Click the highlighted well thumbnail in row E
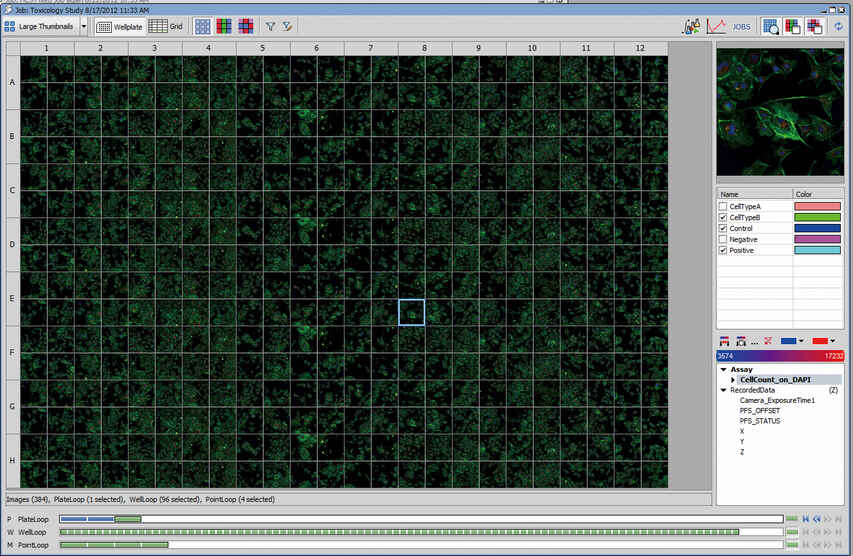This screenshot has height=556, width=853. pyautogui.click(x=411, y=312)
